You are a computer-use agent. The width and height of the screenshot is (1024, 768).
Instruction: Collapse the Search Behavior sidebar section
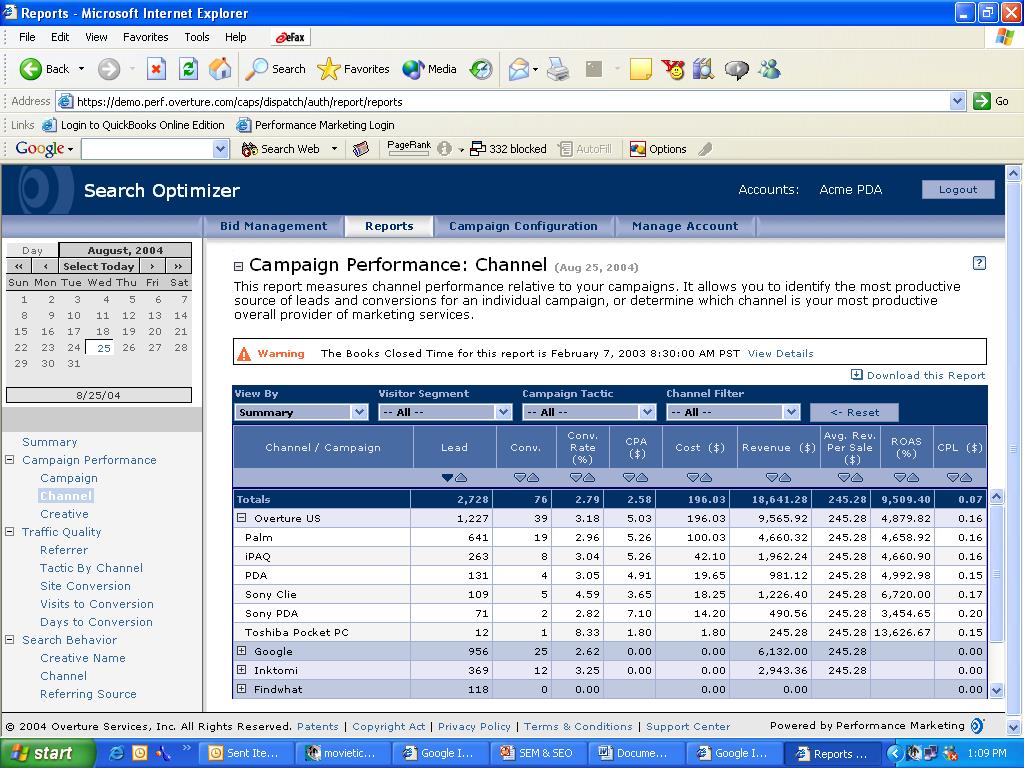[x=10, y=639]
